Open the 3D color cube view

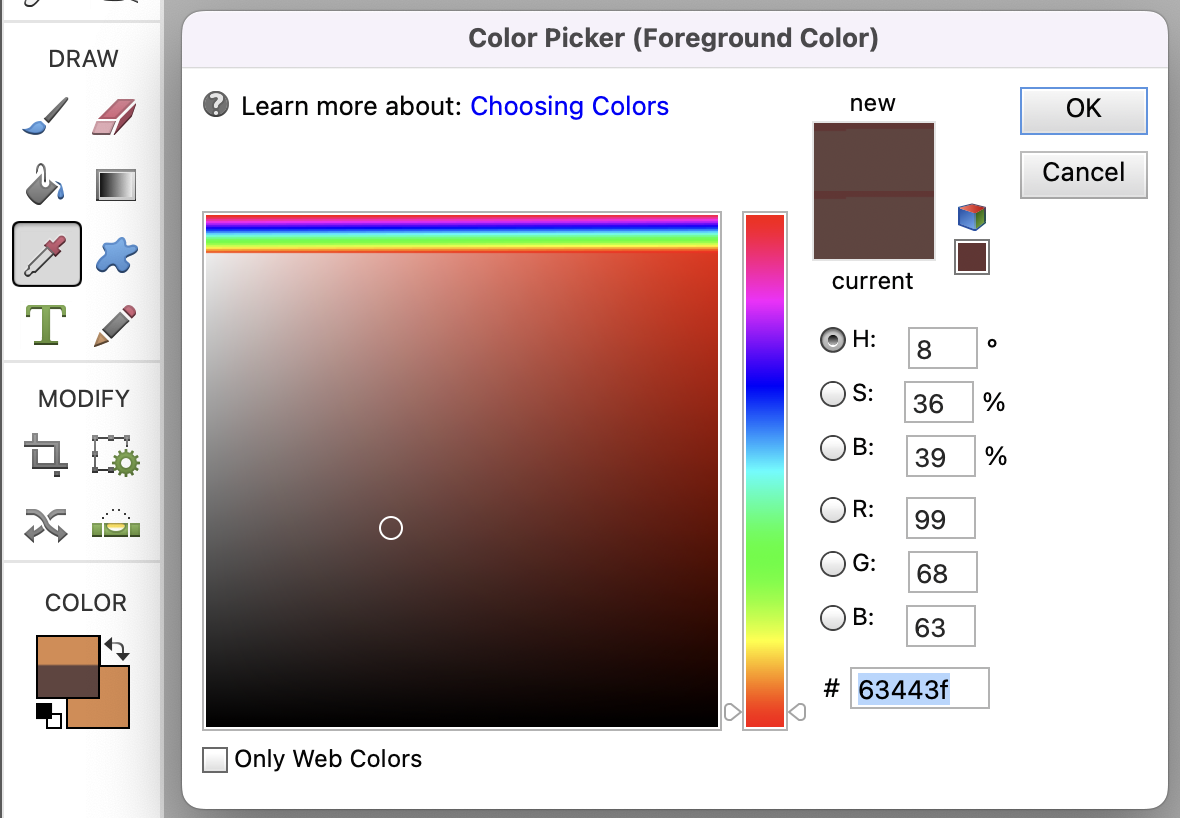(971, 216)
